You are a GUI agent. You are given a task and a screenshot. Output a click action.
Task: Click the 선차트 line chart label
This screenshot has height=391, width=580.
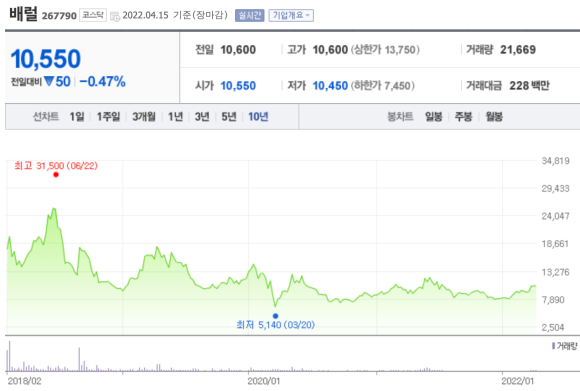tap(46, 117)
